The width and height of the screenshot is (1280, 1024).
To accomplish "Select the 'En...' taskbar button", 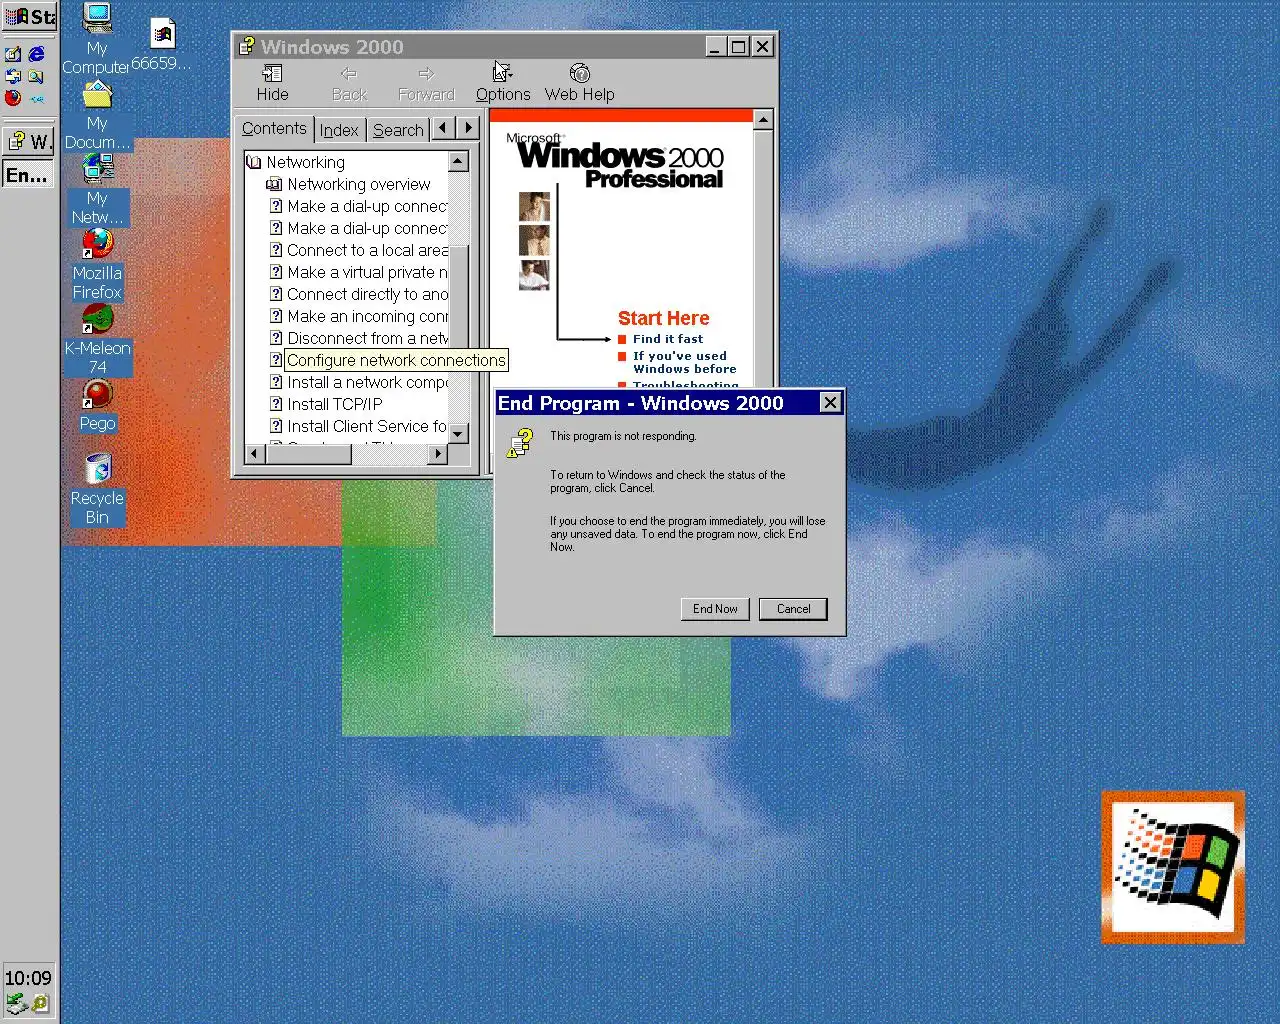I will 28,175.
